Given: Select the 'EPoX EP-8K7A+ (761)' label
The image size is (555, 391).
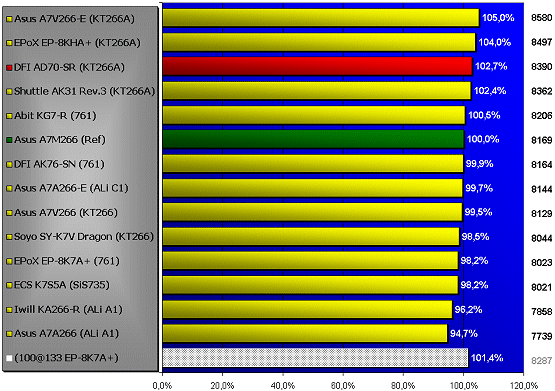Looking at the screenshot, I should pos(67,261).
